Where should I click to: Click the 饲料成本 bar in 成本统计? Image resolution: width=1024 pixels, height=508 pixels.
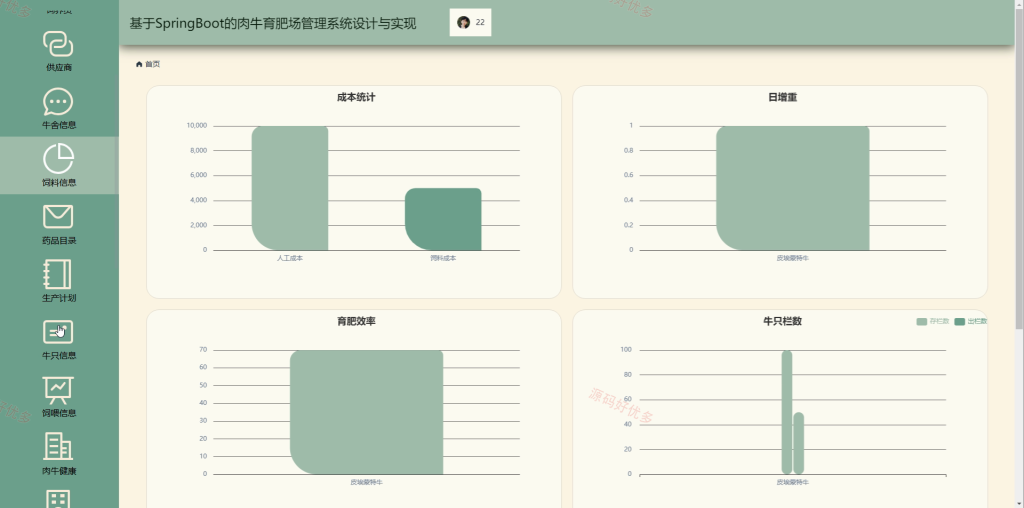[x=443, y=219]
